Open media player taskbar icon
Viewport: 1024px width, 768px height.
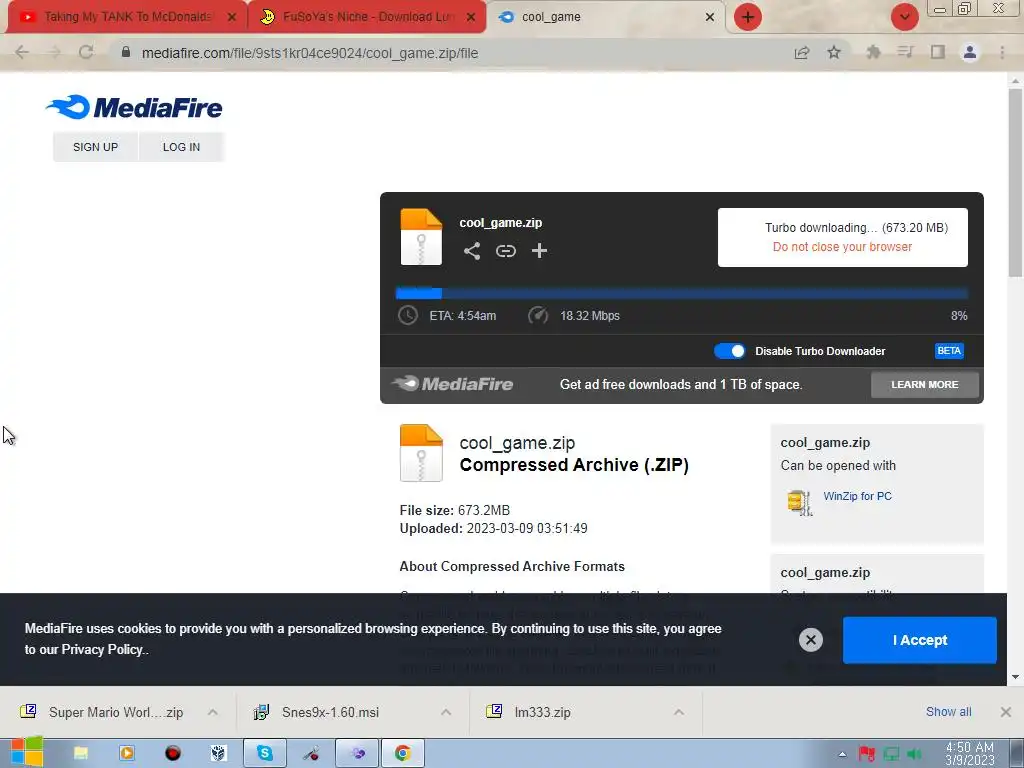(127, 753)
